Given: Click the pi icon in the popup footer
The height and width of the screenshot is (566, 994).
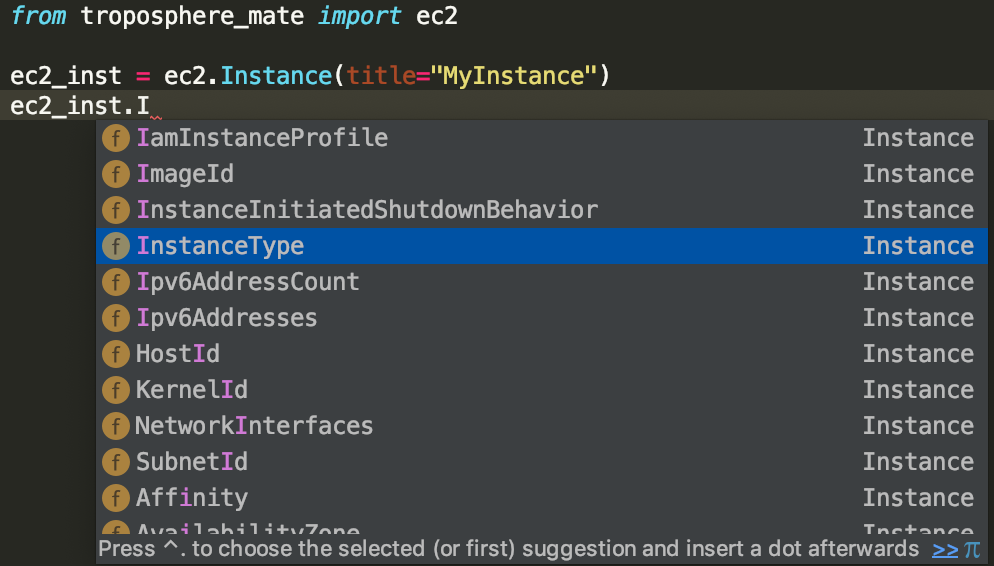Looking at the screenshot, I should (972, 549).
